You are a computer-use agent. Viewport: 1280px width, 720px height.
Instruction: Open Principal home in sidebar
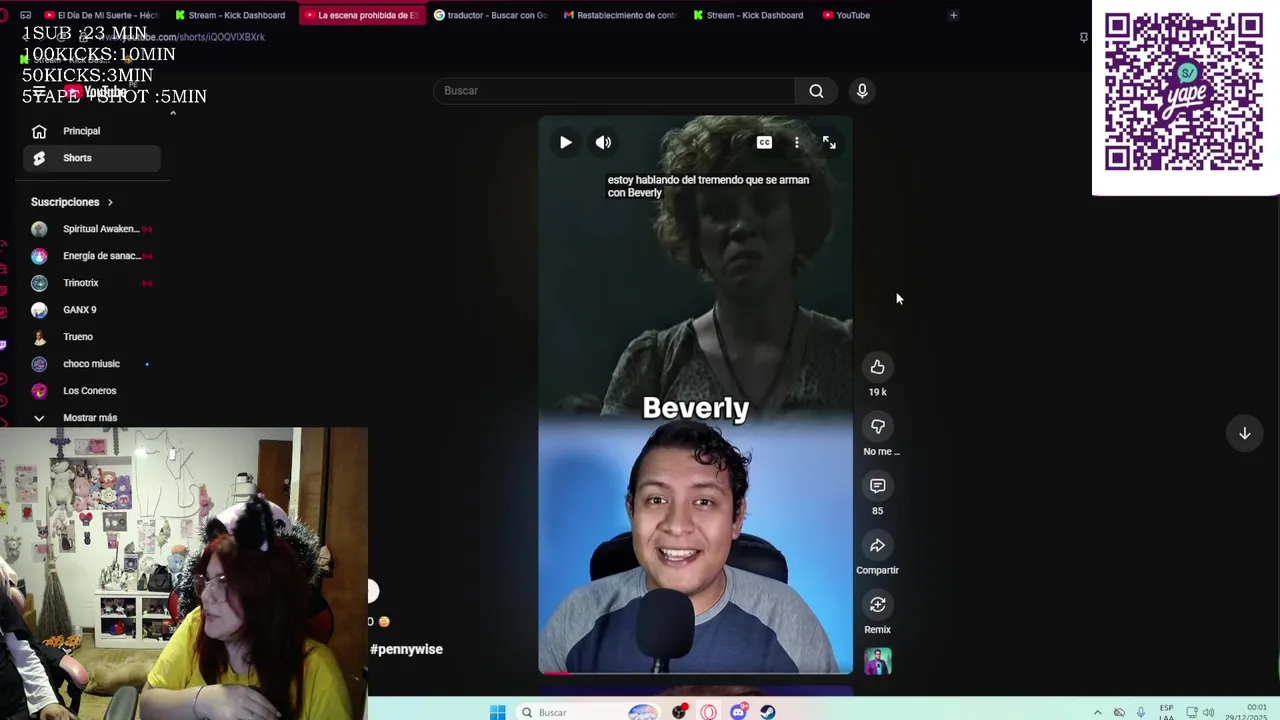tap(92, 131)
